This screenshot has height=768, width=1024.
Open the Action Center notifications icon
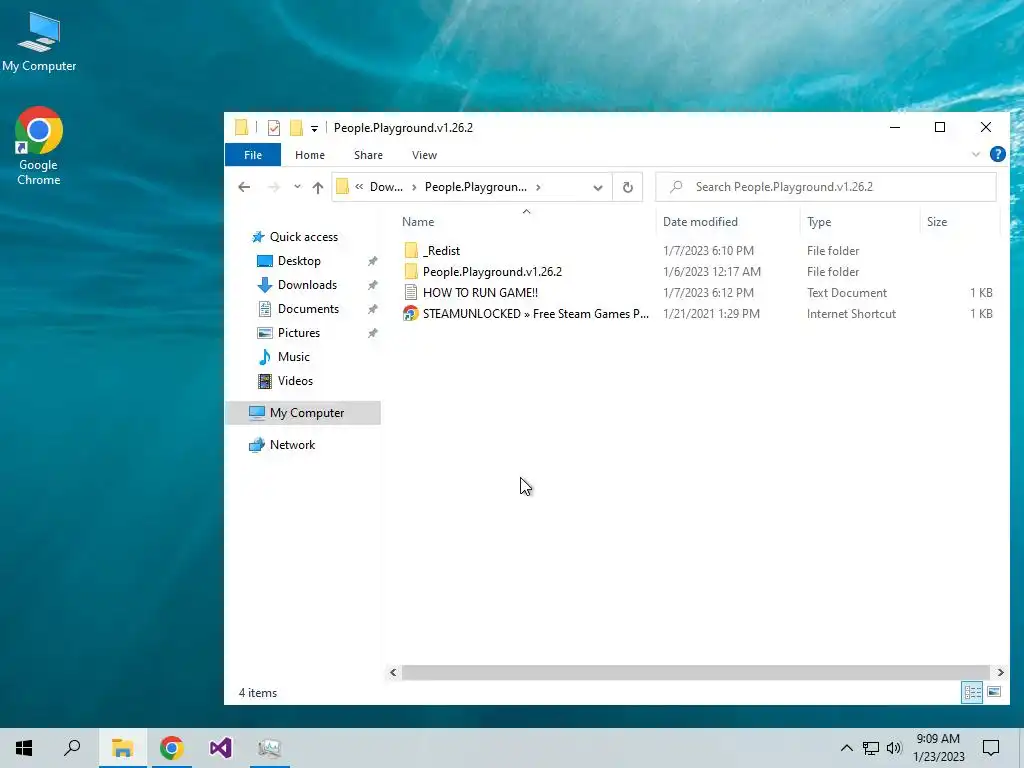[991, 748]
